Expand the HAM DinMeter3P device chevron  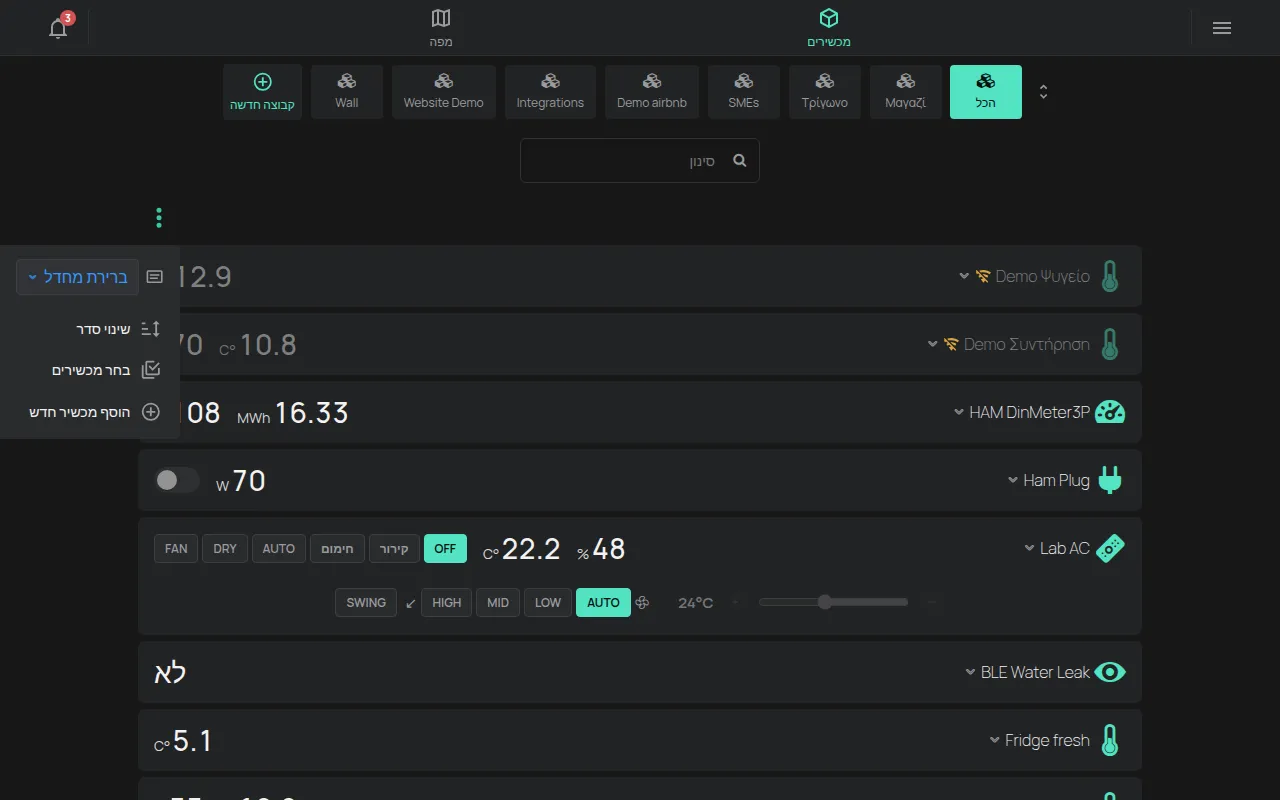point(958,412)
